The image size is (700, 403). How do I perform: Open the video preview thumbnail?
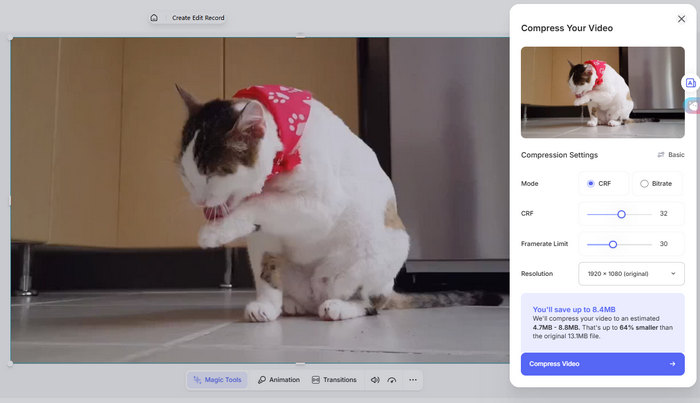click(x=603, y=92)
